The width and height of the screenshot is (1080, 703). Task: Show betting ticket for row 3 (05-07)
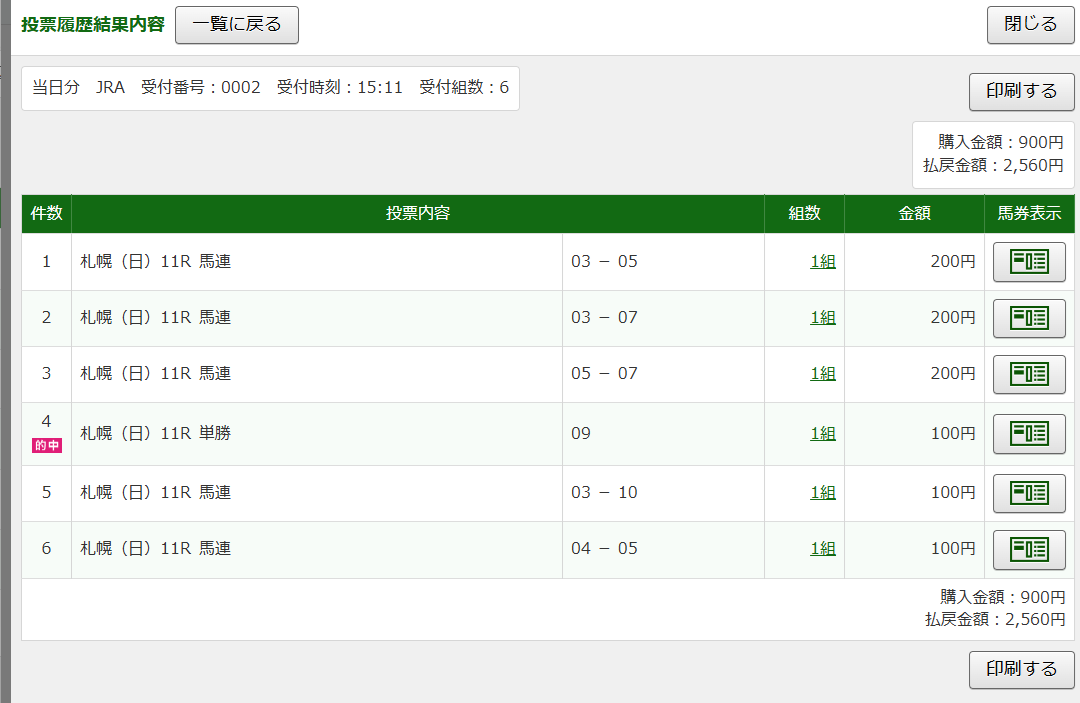[x=1029, y=374]
